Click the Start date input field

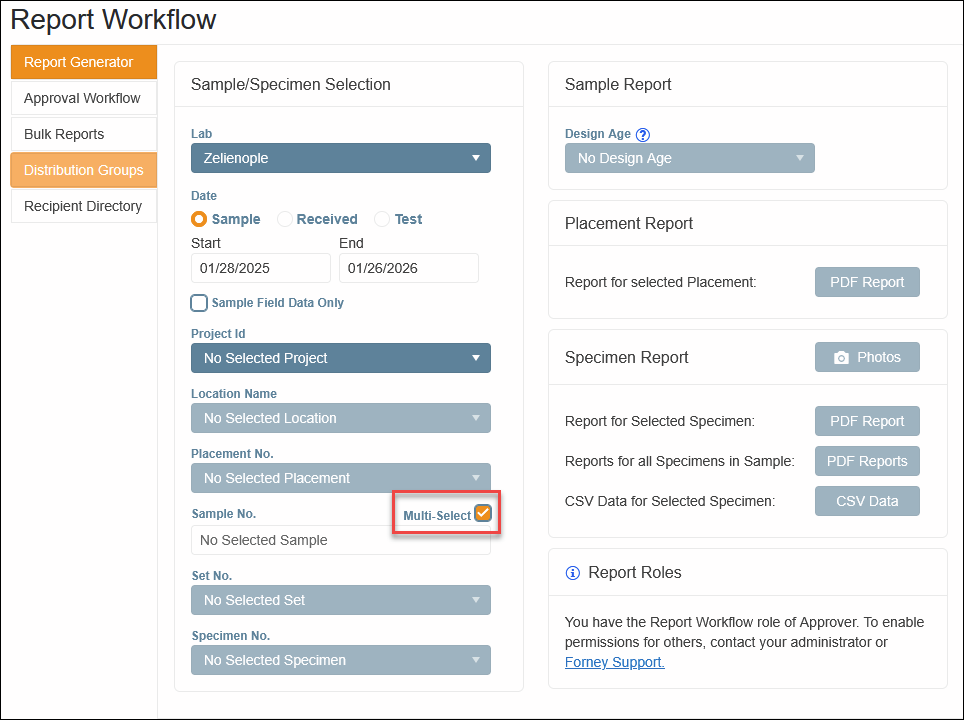(260, 268)
